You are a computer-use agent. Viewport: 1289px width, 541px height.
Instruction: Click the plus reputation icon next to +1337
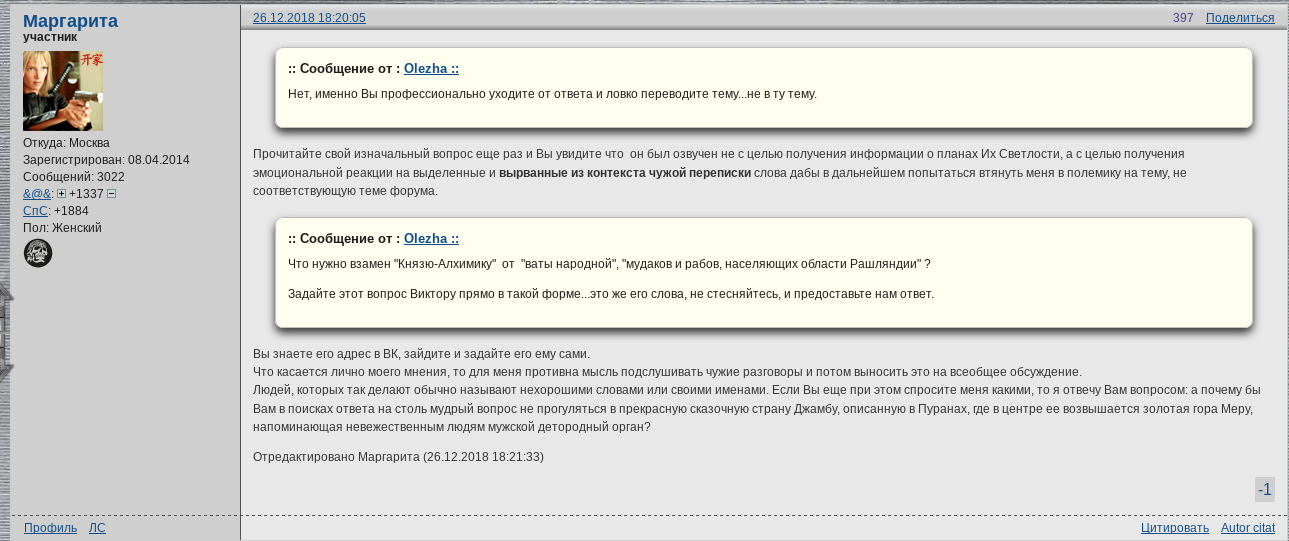[61, 194]
